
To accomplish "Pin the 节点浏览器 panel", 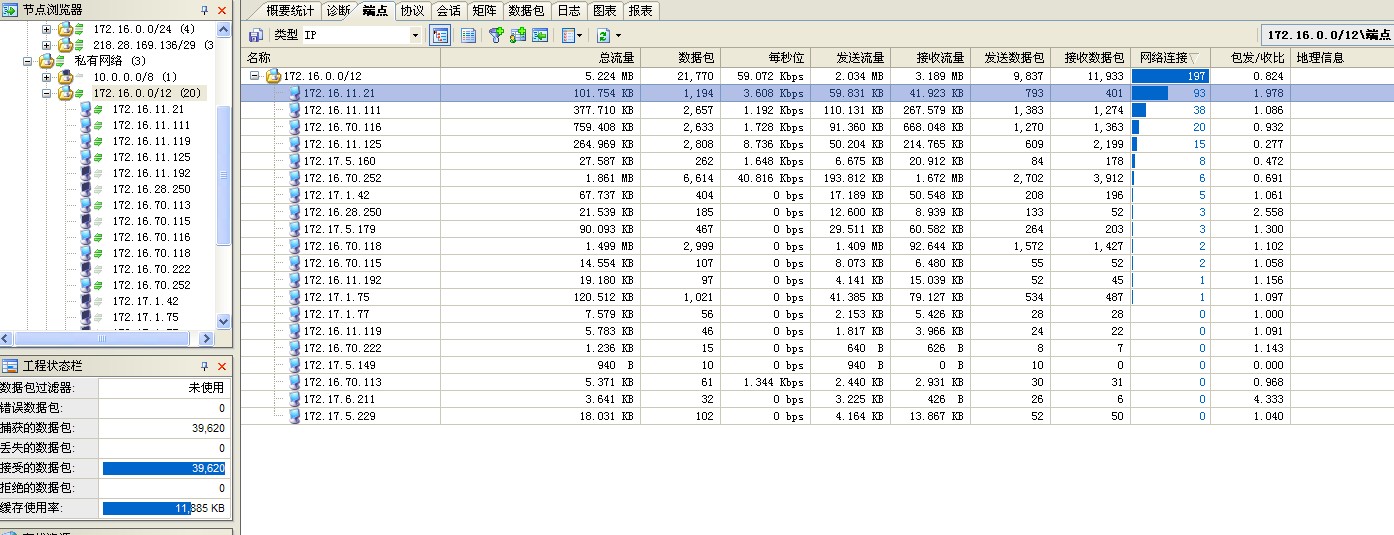I will click(205, 10).
